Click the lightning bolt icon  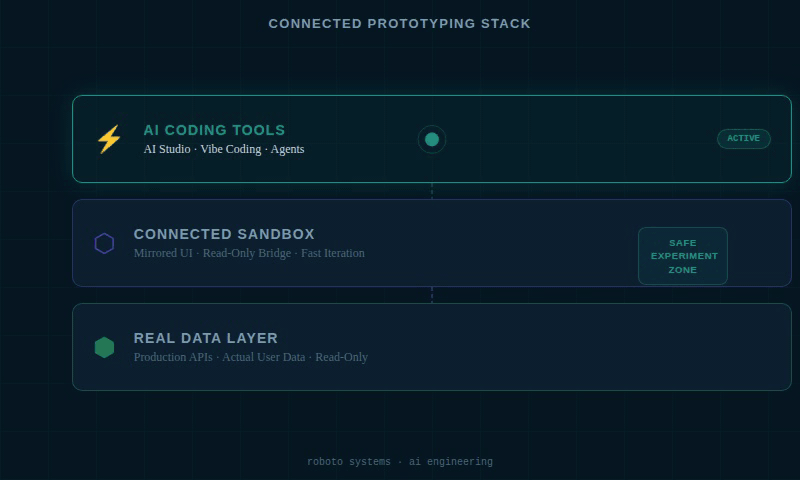tap(109, 139)
